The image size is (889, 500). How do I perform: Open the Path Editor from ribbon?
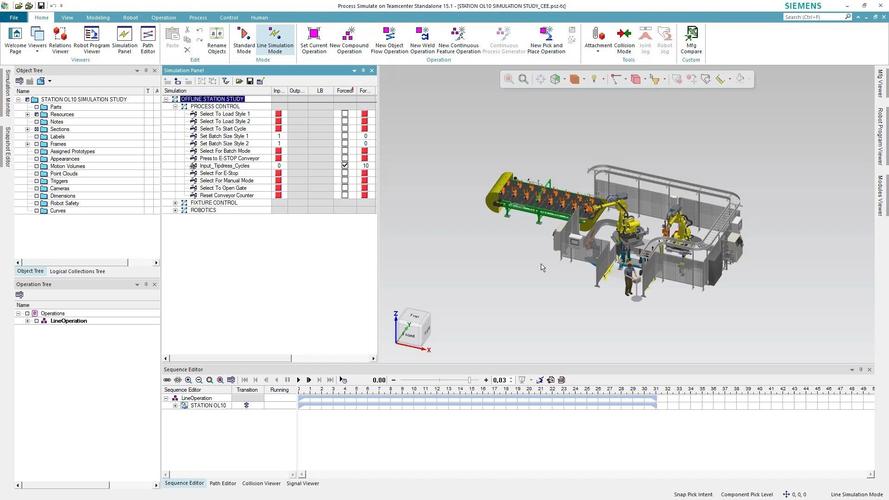coord(147,40)
